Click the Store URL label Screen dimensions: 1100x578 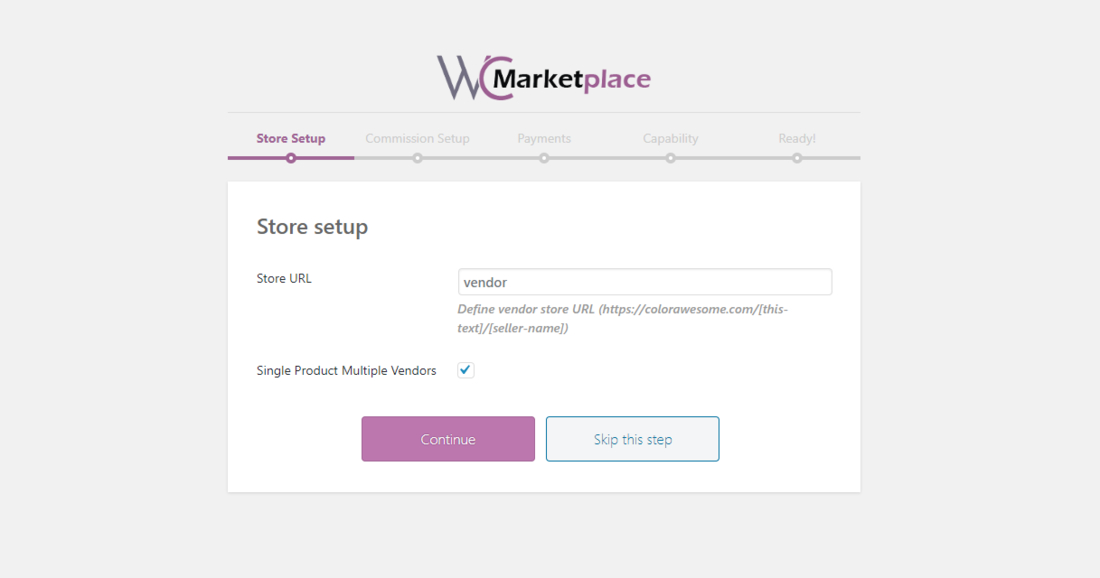coord(284,278)
